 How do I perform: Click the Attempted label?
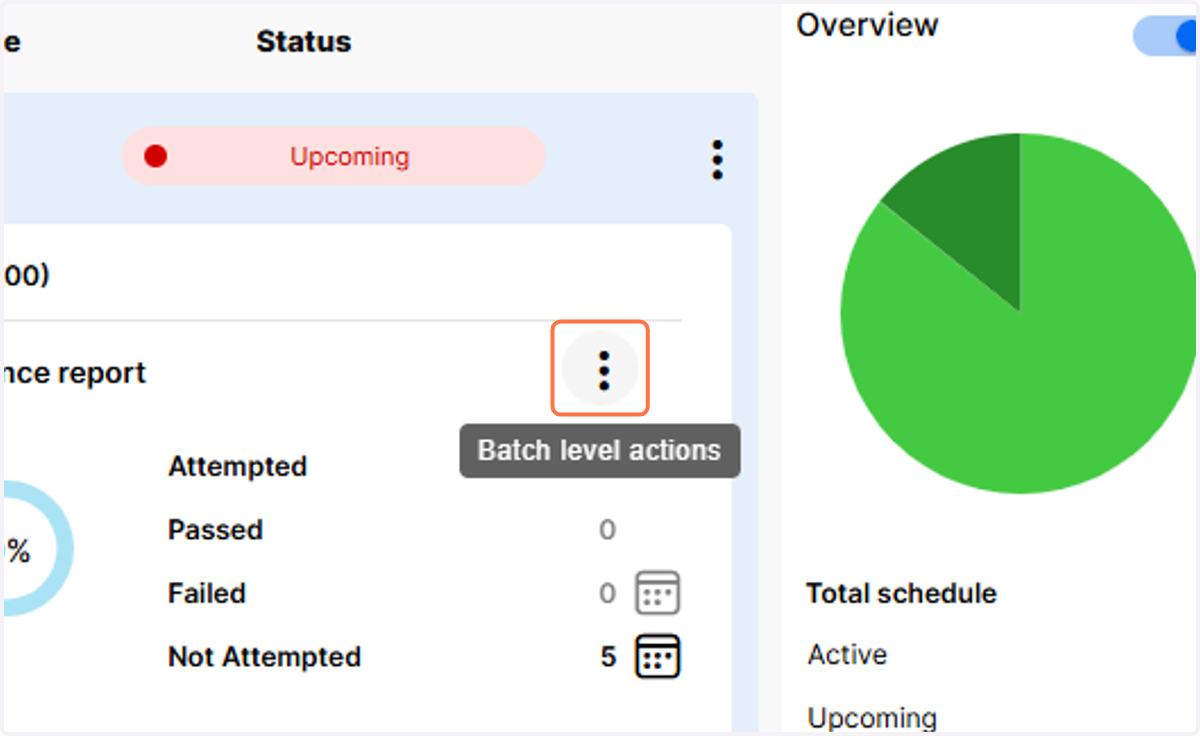tap(237, 467)
